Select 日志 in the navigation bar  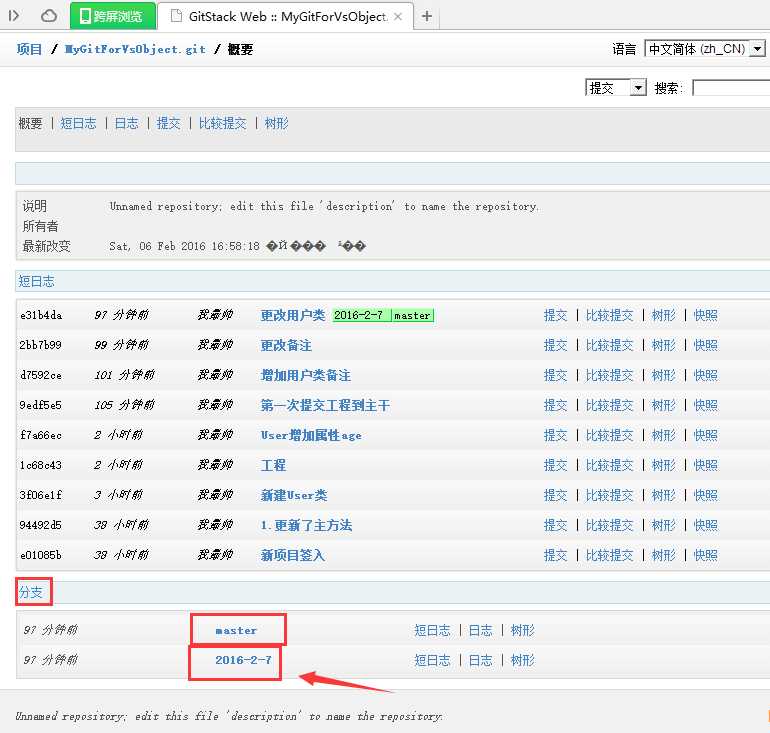coord(126,123)
